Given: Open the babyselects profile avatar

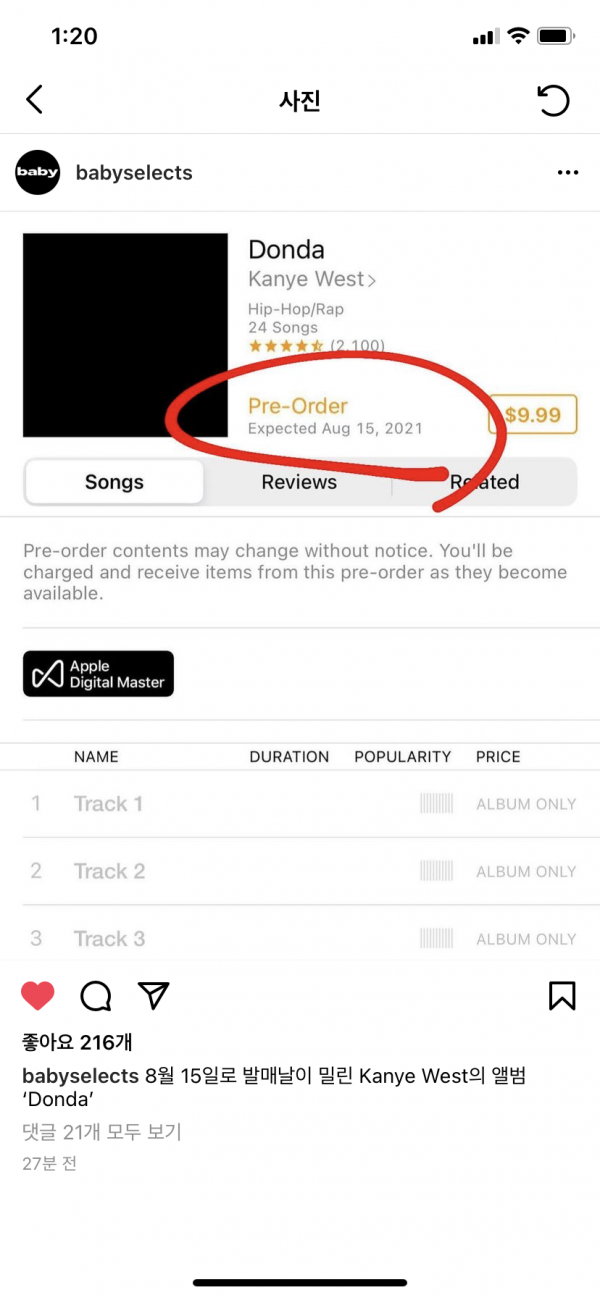Looking at the screenshot, I should point(38,173).
